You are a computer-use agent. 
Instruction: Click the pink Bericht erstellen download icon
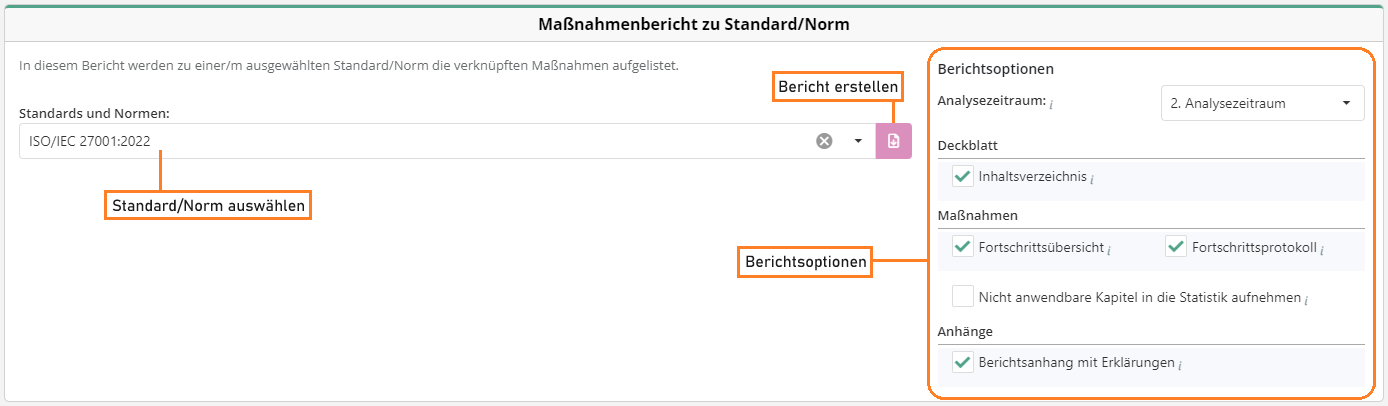(894, 141)
